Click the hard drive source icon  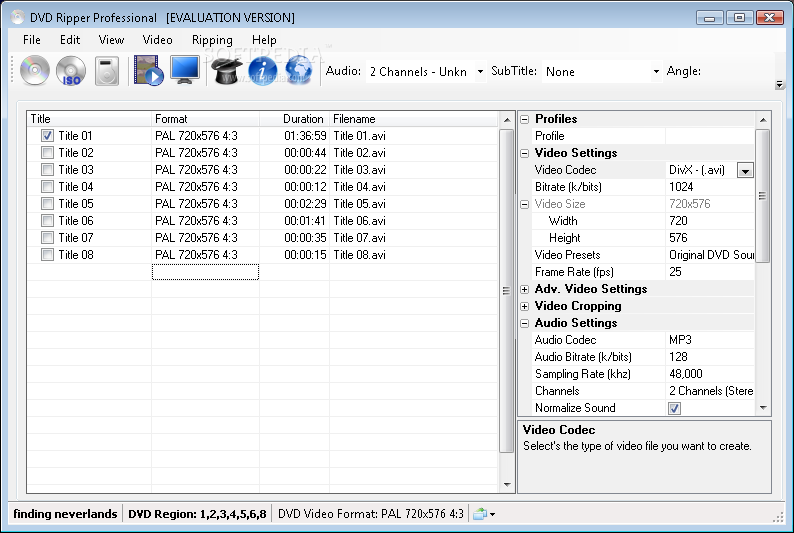[x=107, y=71]
